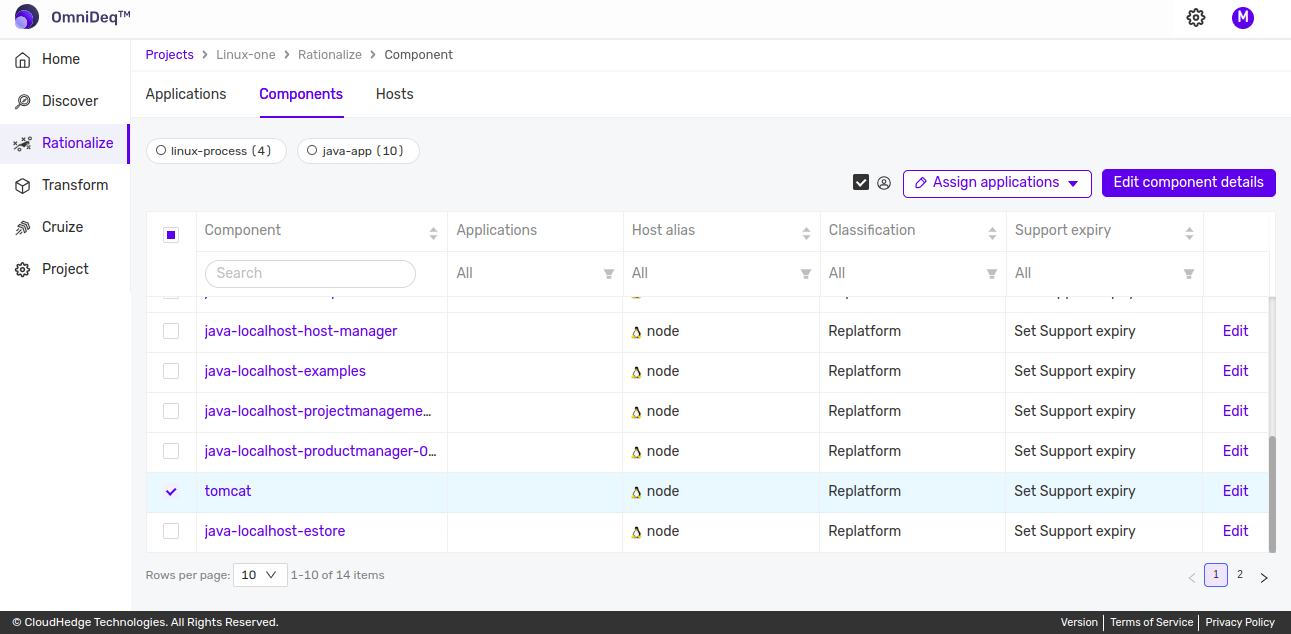Image resolution: width=1291 pixels, height=634 pixels.
Task: Click the Linux-one breadcrumb item
Action: tap(246, 55)
